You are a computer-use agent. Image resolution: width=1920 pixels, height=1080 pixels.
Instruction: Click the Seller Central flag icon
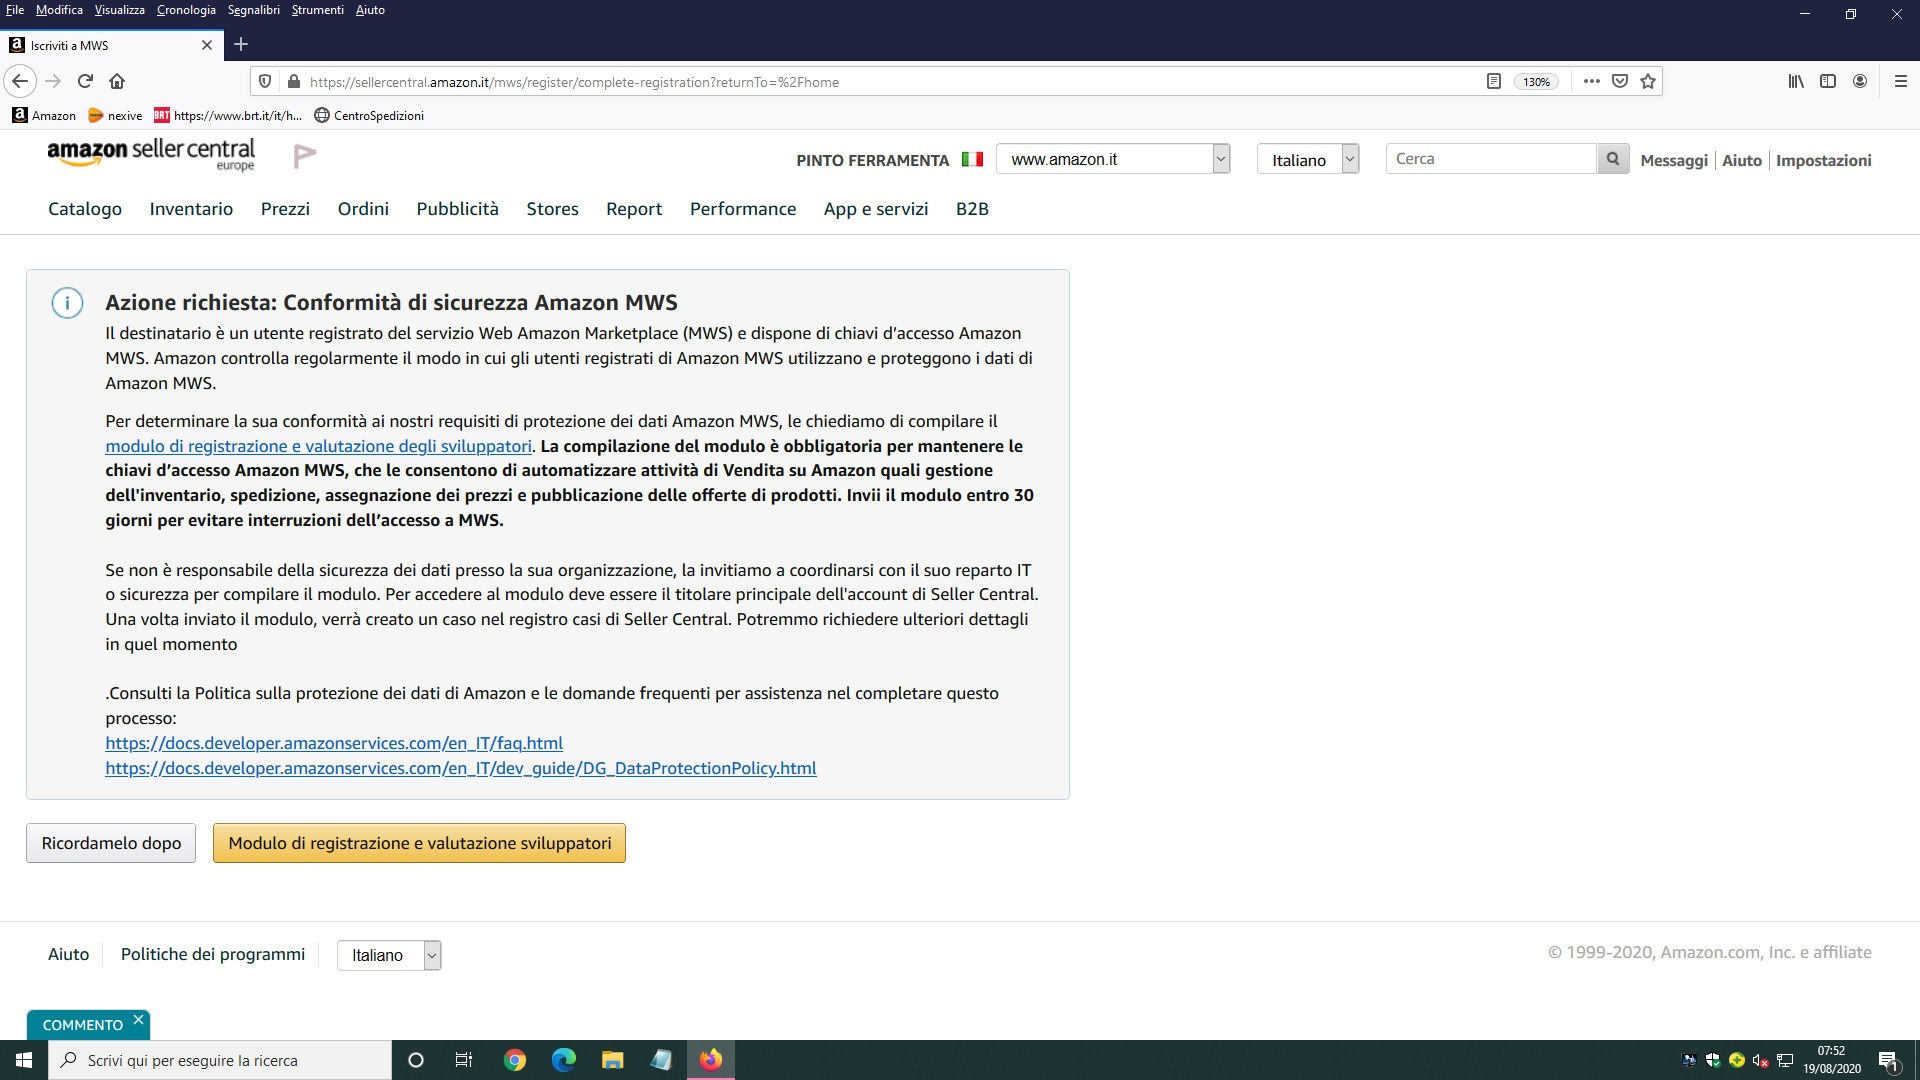pyautogui.click(x=305, y=155)
